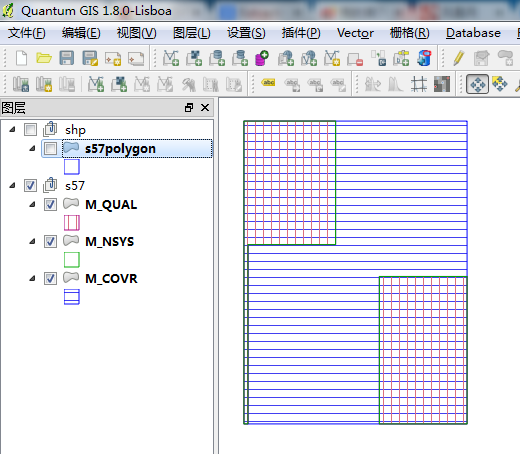The height and width of the screenshot is (454, 520).
Task: Save project using the floppy disk icon
Action: click(x=67, y=58)
